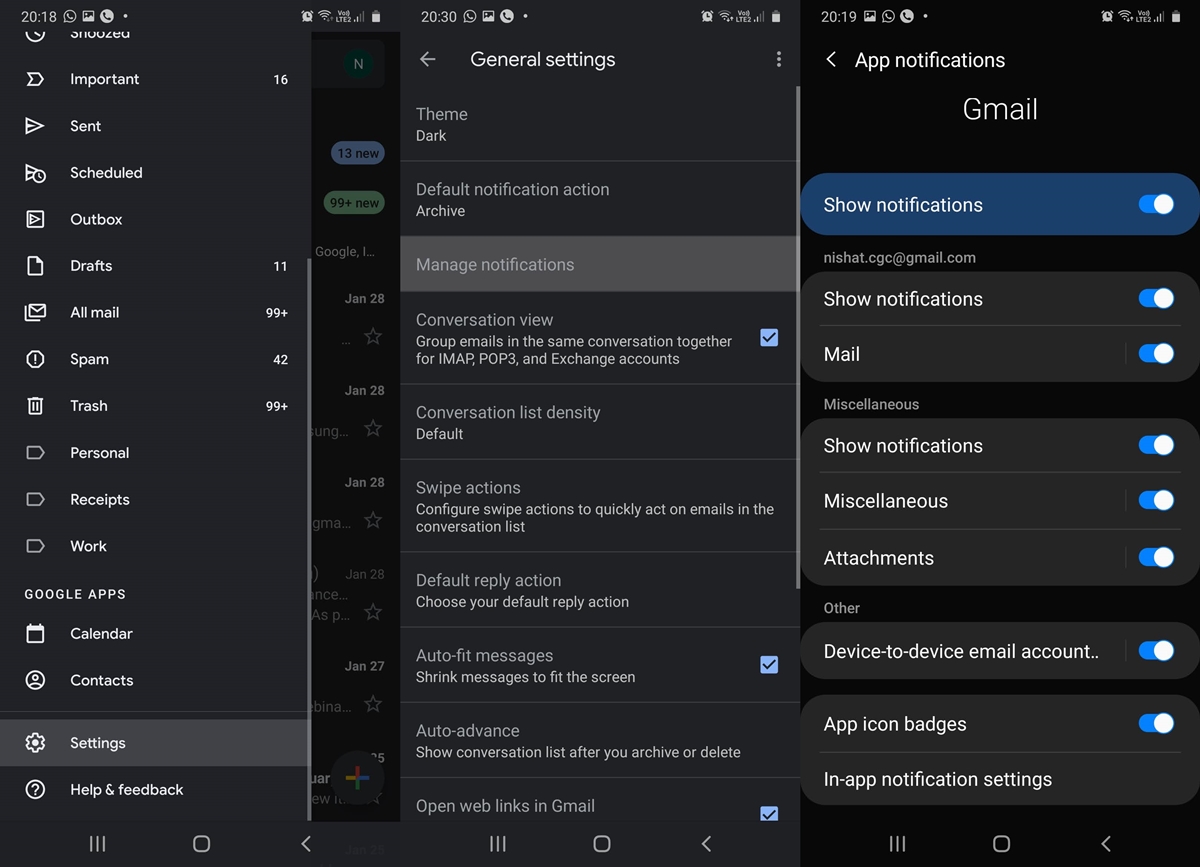Click the Settings gear icon in drawer

[35, 743]
